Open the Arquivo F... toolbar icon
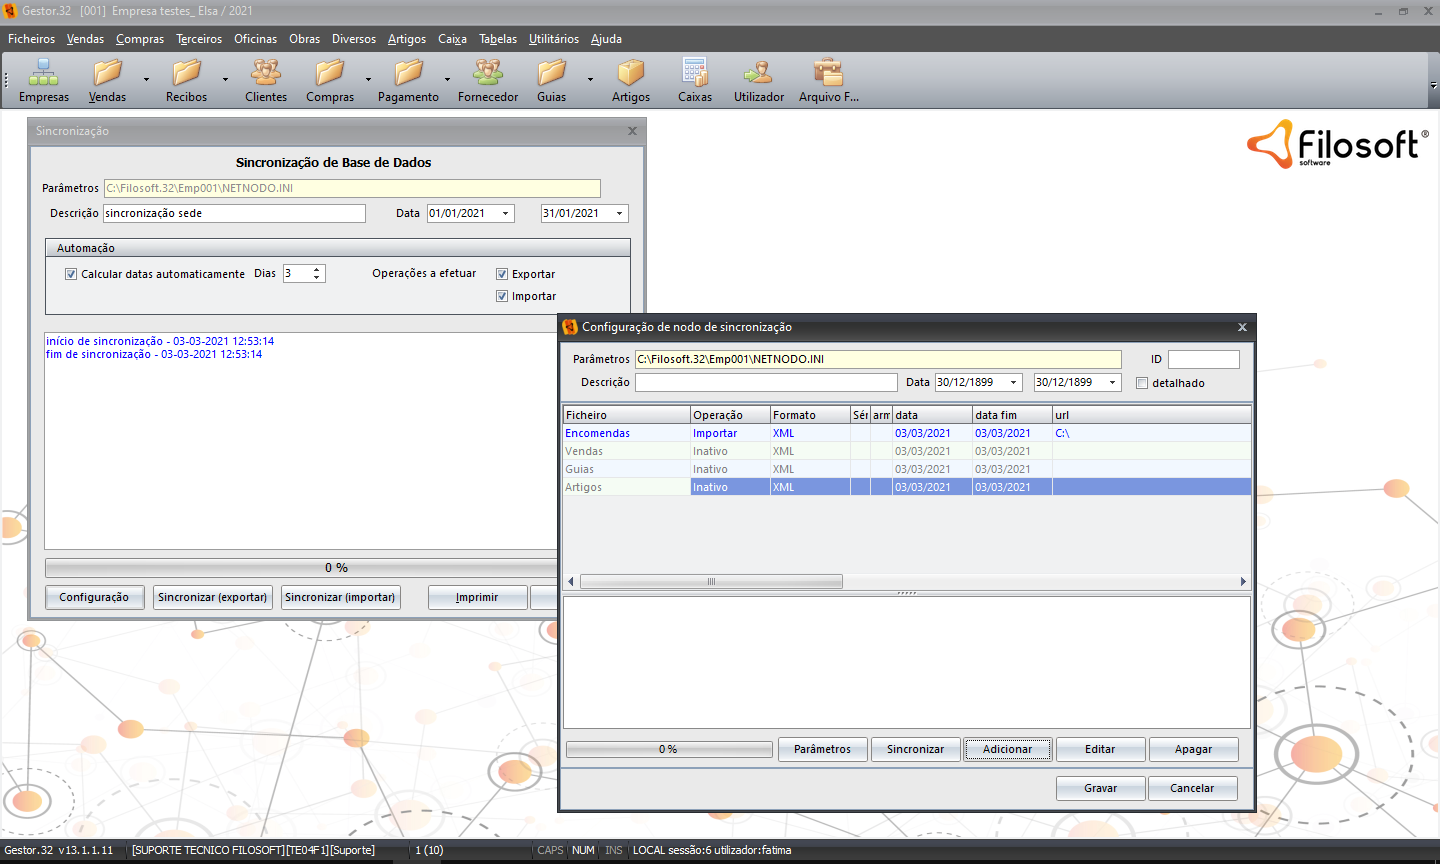1440x864 pixels. (828, 74)
